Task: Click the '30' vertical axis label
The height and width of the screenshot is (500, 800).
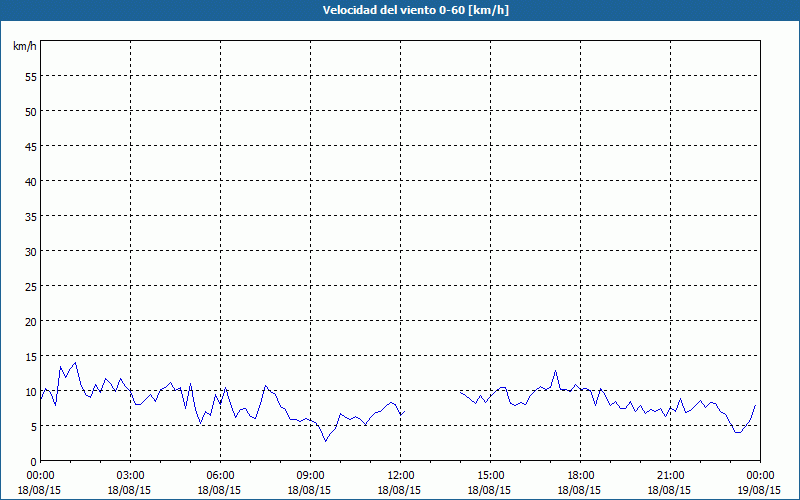Action: point(30,252)
